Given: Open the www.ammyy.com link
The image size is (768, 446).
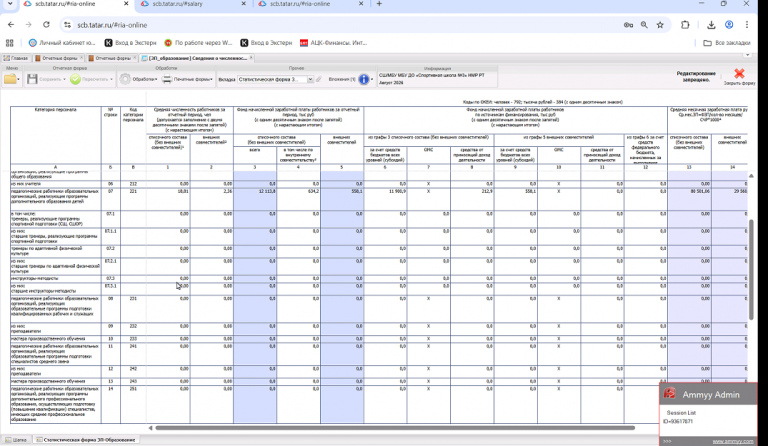Looking at the screenshot, I should (733, 441).
